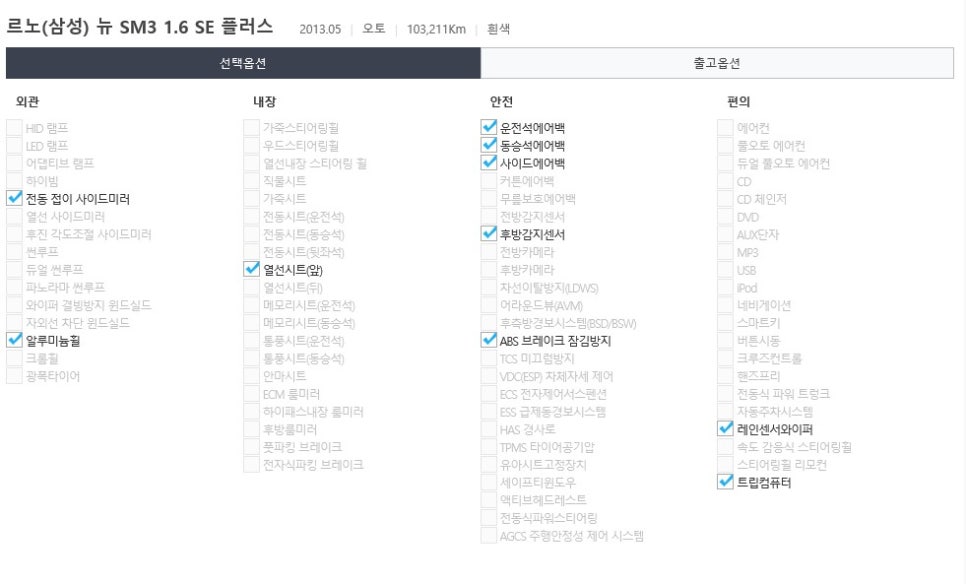Check the HID 램프 checkbox
The width and height of the screenshot is (966, 584).
coord(14,128)
